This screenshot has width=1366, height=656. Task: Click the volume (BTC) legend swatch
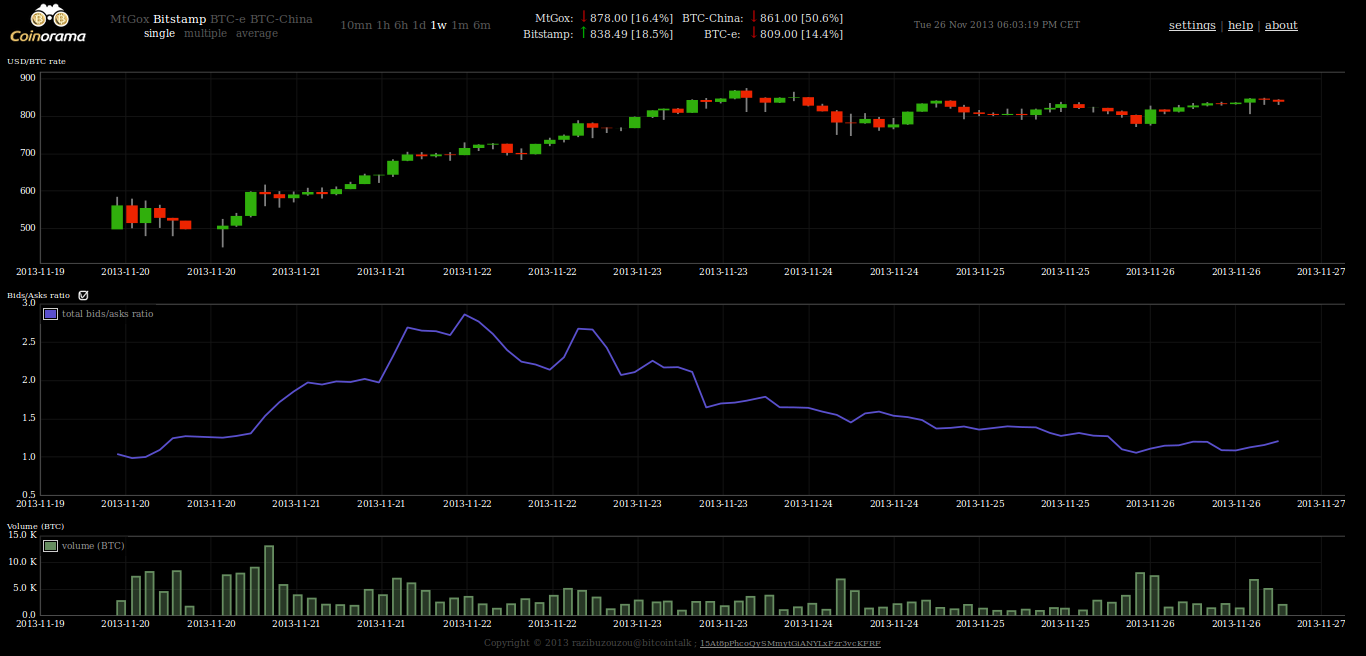[x=51, y=546]
